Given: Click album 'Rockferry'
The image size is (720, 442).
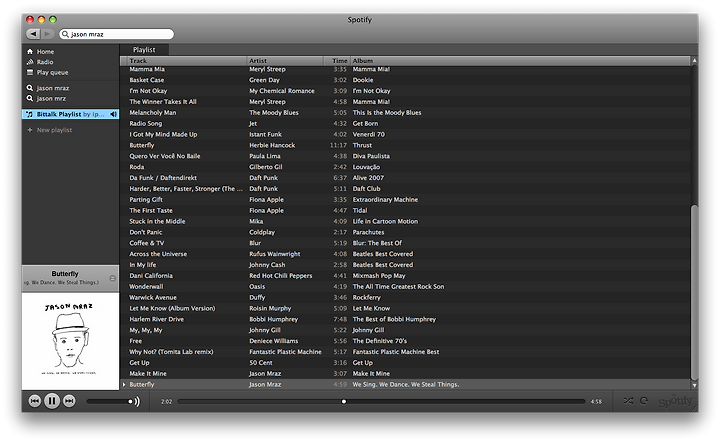Looking at the screenshot, I should [366, 297].
